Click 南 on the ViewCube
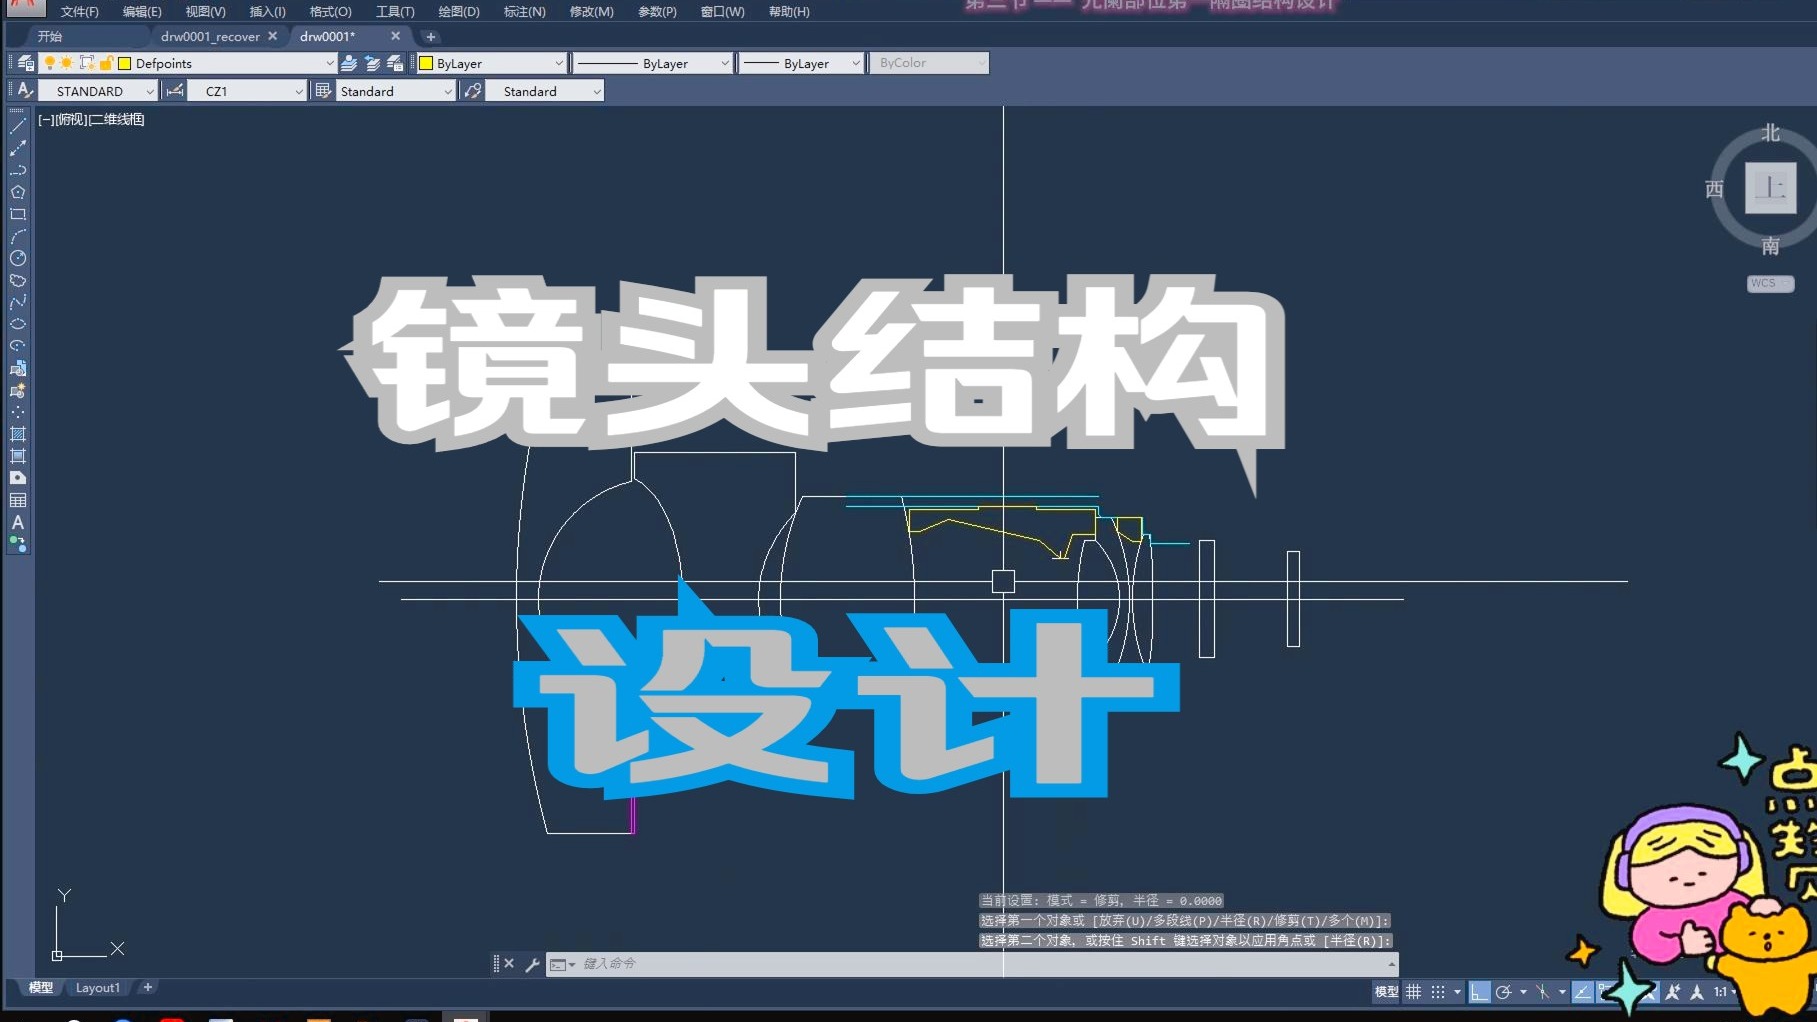 coord(1770,246)
